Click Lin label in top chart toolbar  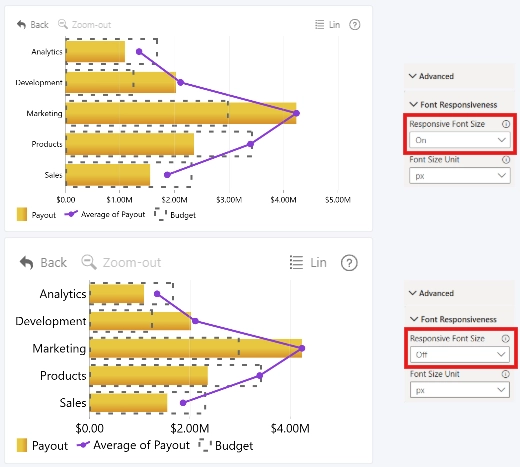pyautogui.click(x=334, y=25)
